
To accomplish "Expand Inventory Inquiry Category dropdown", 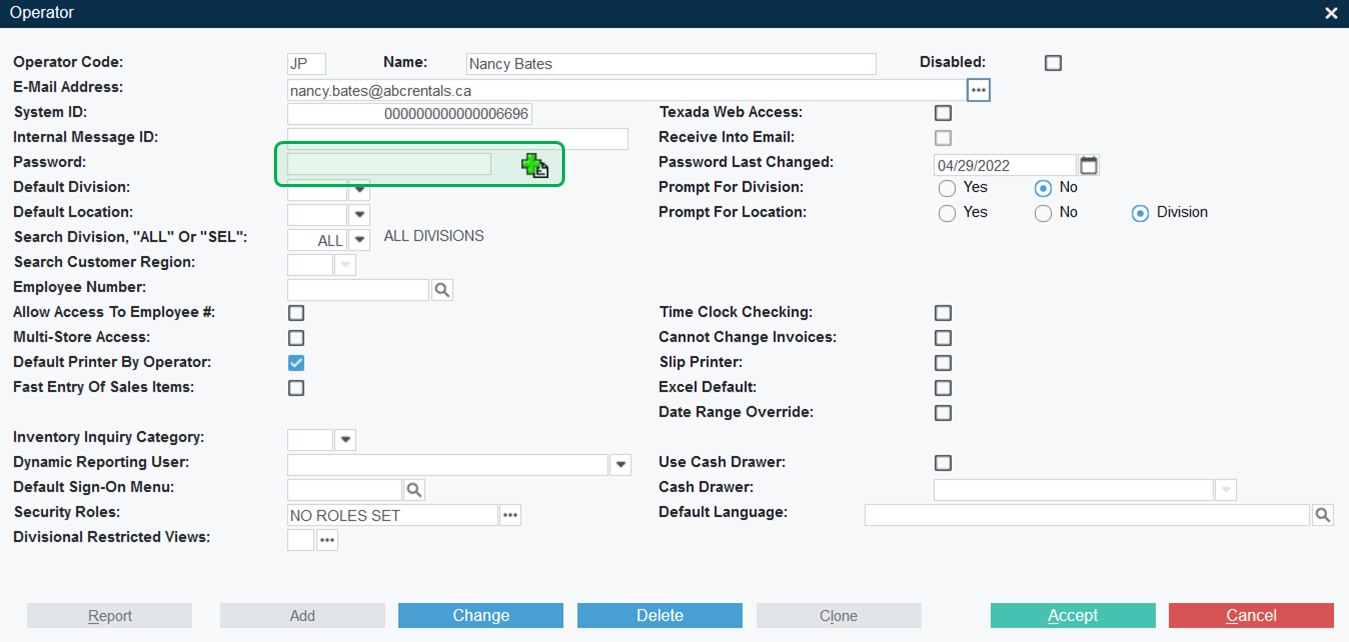I will (345, 440).
